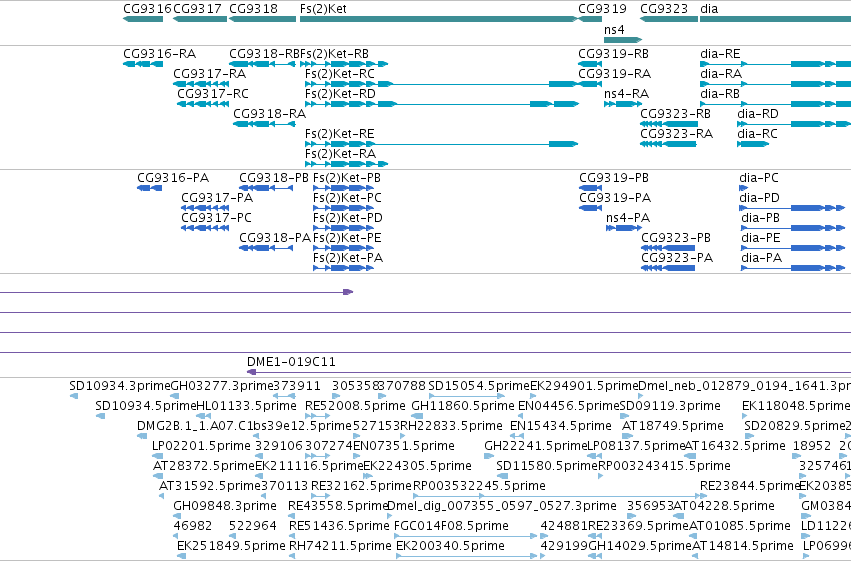The image size is (851, 561).
Task: Select EST AT18749.5prime
Action: [x=628, y=436]
